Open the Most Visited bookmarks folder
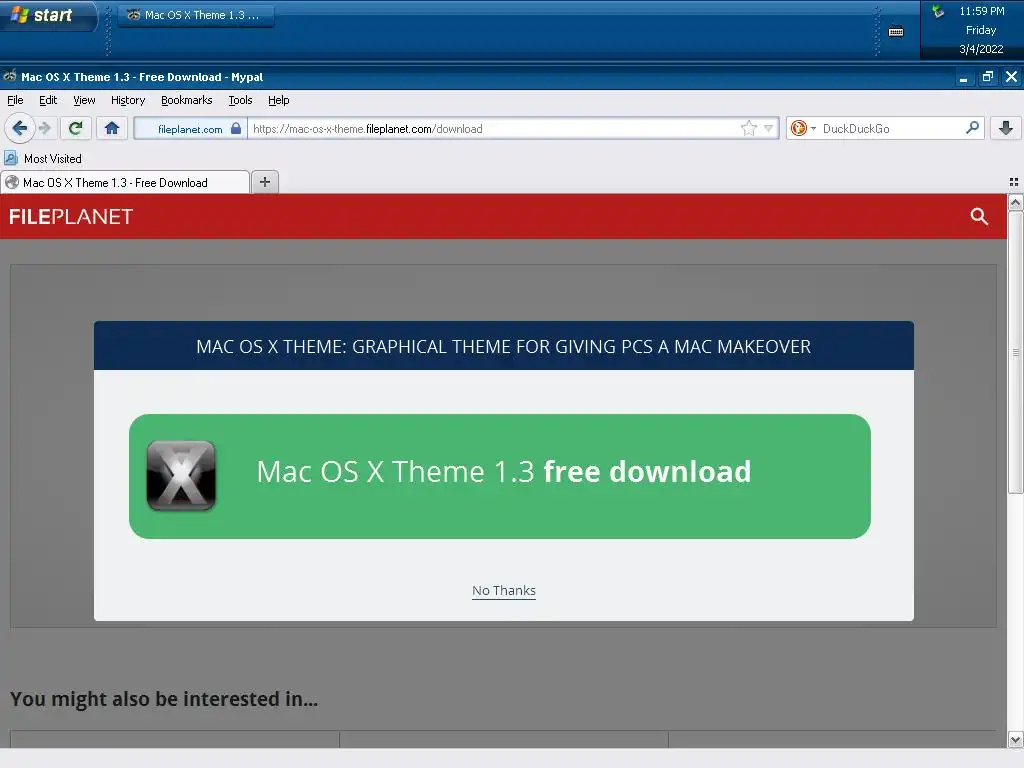The width and height of the screenshot is (1024, 768). click(43, 159)
